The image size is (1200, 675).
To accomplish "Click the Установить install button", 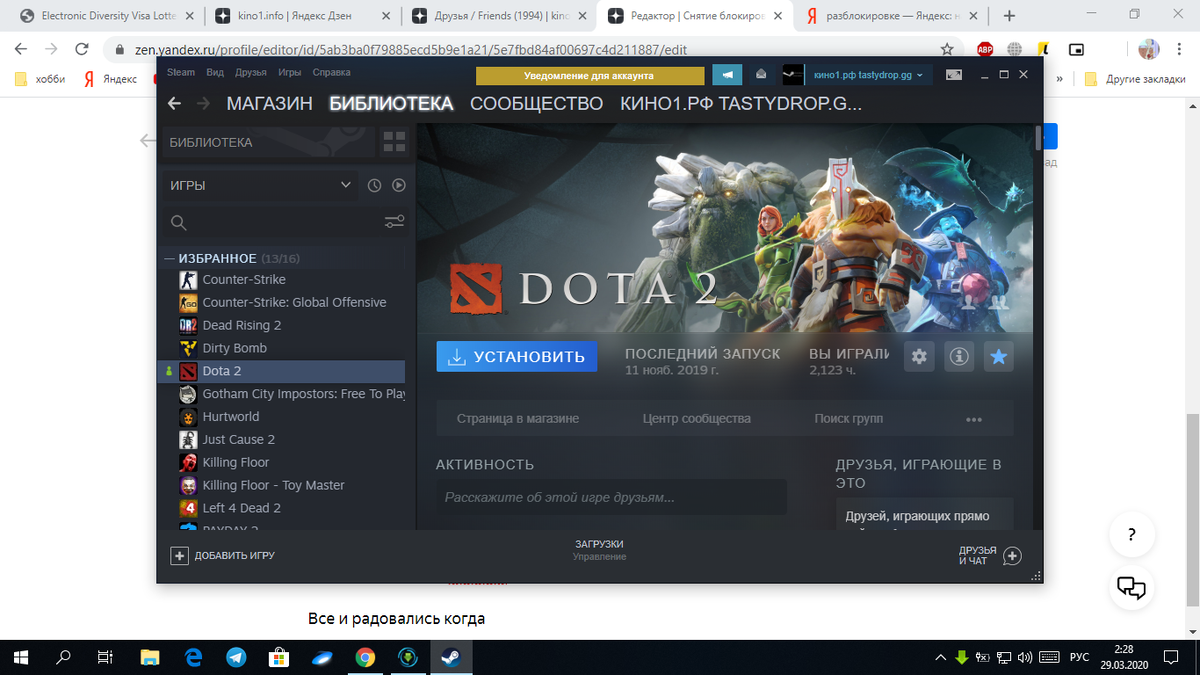I will 517,356.
